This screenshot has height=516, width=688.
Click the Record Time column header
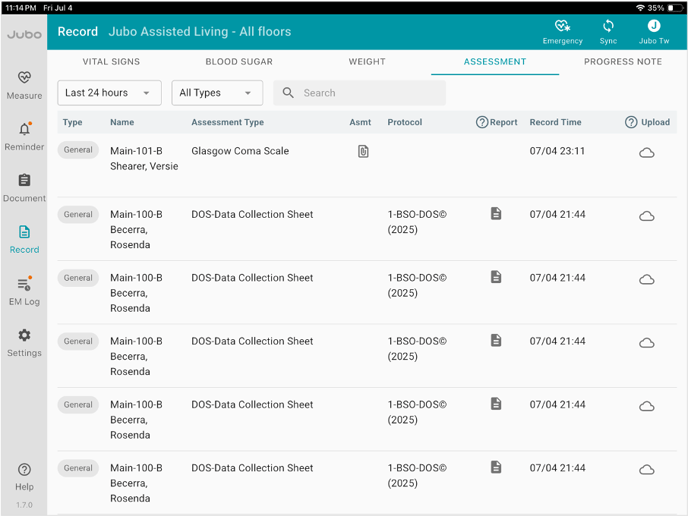(x=555, y=122)
